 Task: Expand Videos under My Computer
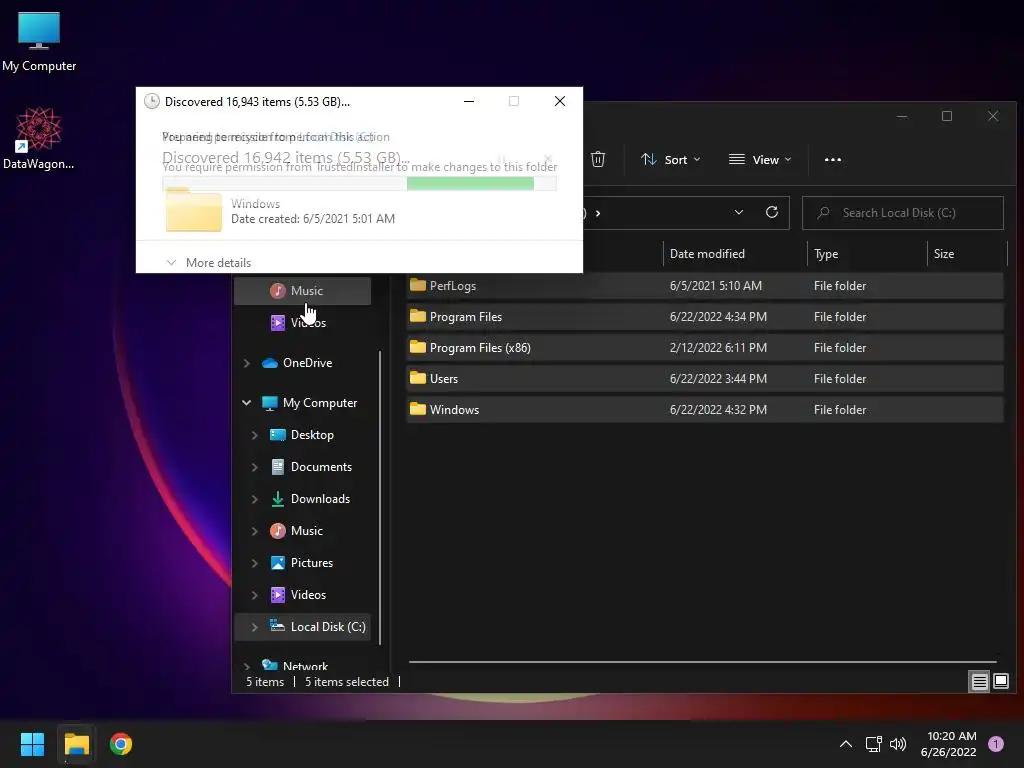(255, 595)
